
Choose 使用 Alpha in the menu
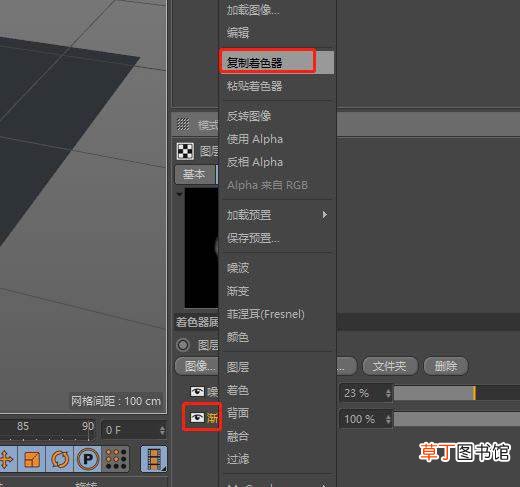[x=255, y=139]
